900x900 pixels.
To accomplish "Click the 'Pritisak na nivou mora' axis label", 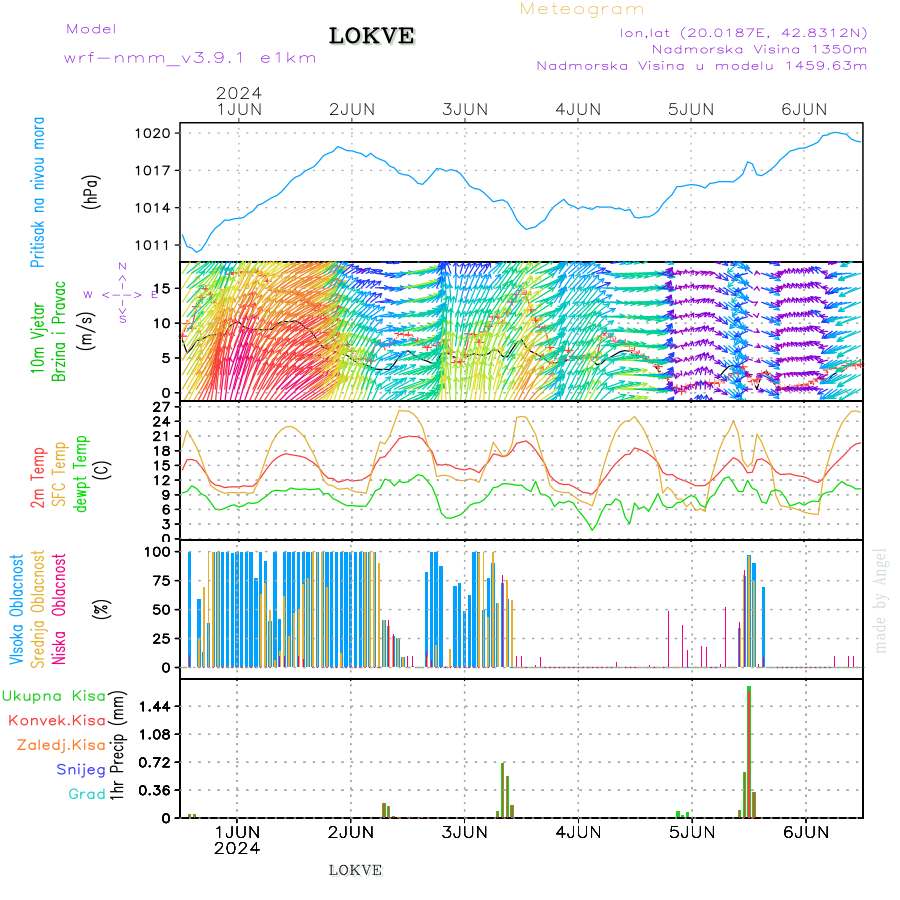I will [x=38, y=192].
